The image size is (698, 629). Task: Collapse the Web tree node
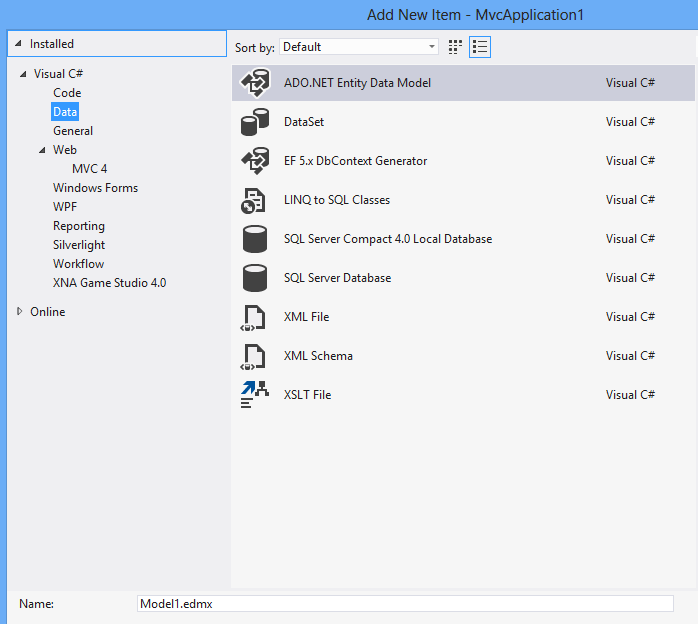[42, 150]
